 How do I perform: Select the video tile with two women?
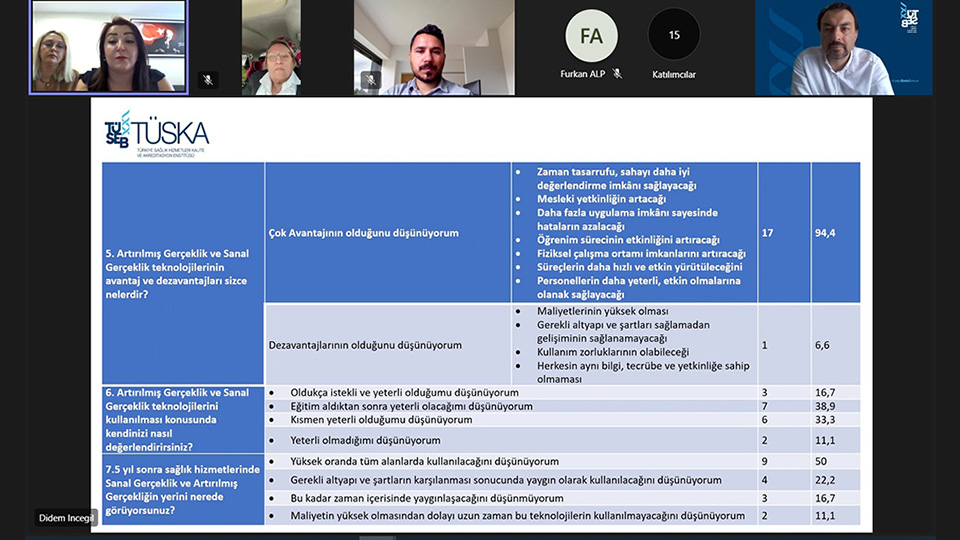coord(108,47)
